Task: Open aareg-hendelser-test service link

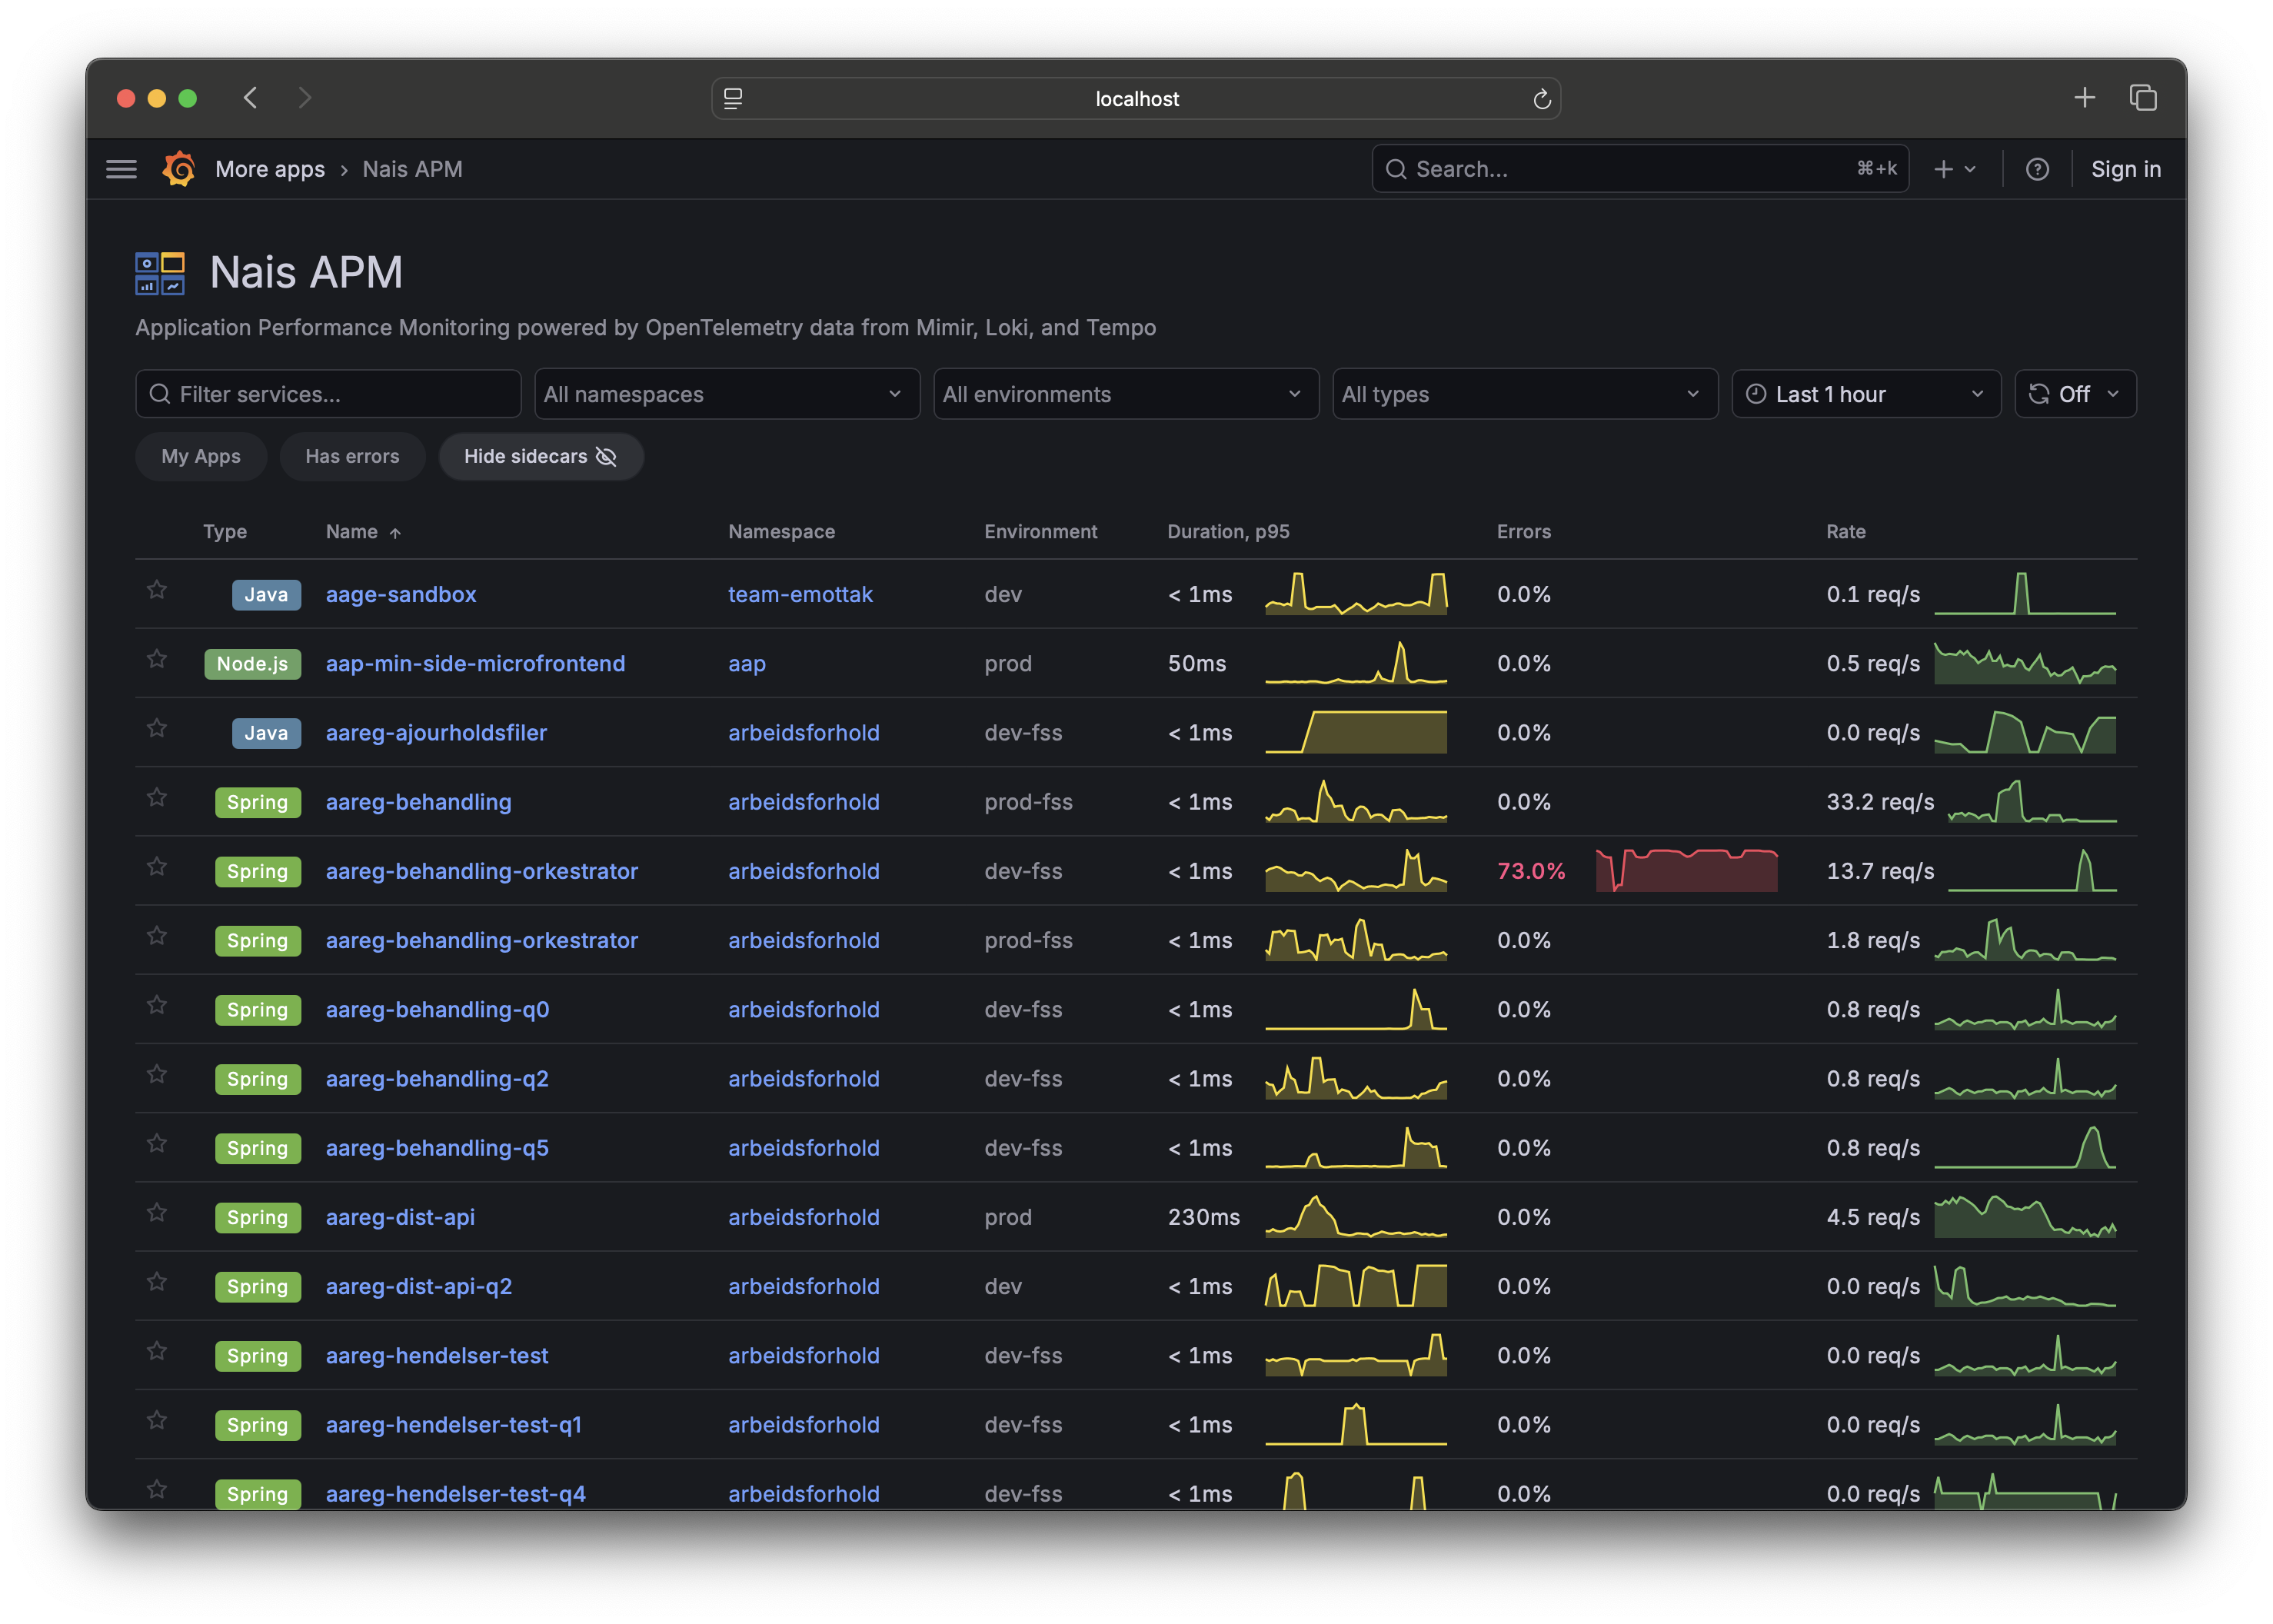Action: coord(436,1355)
